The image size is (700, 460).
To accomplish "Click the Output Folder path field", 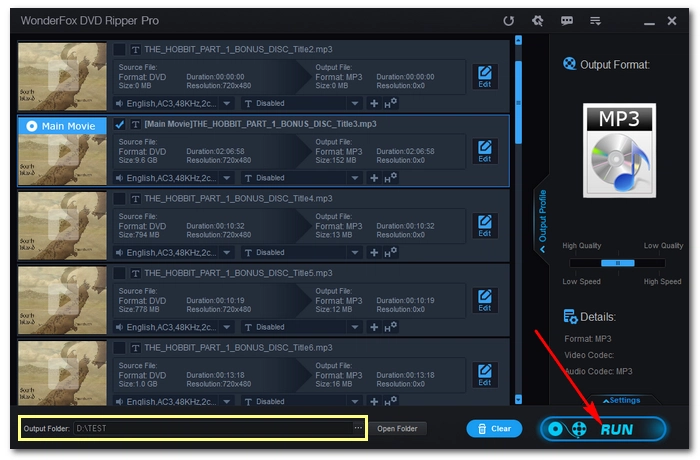I will click(213, 428).
